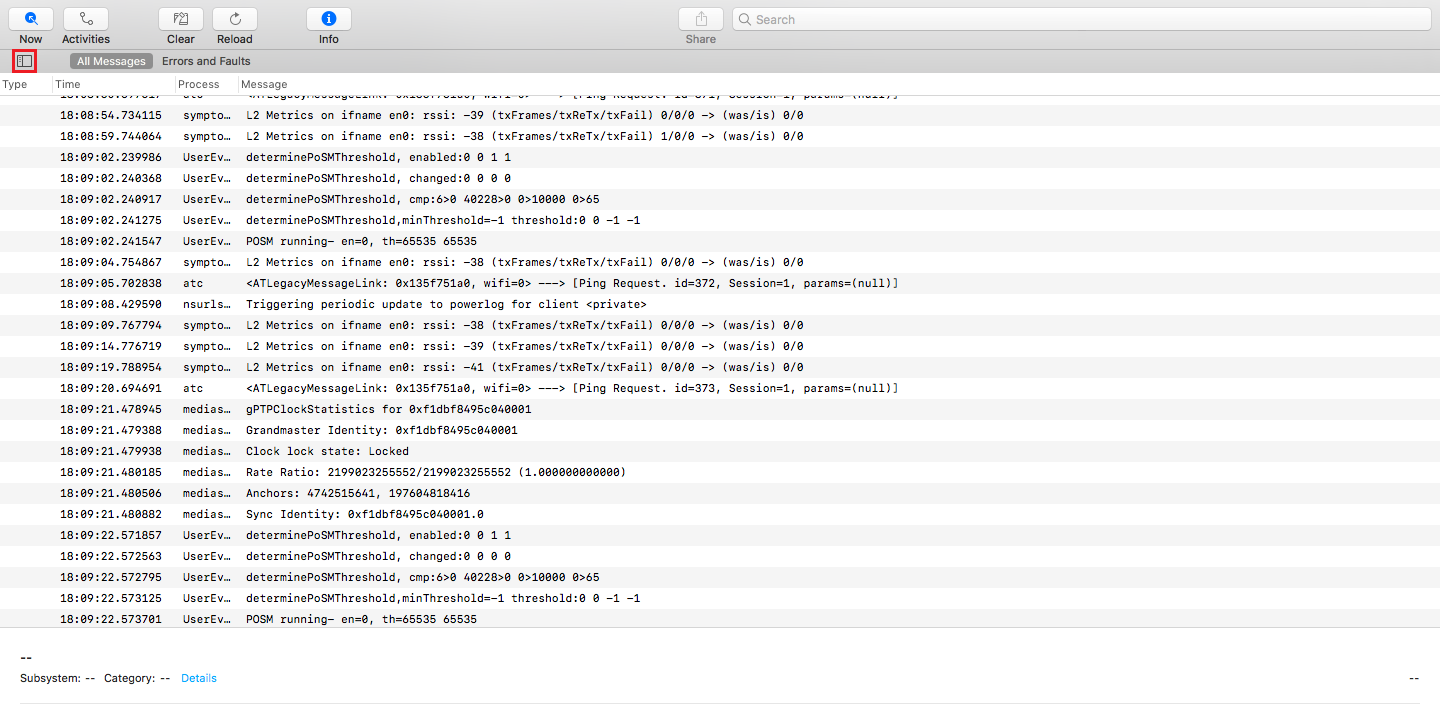
Task: Show the Info inspector
Action: [329, 19]
